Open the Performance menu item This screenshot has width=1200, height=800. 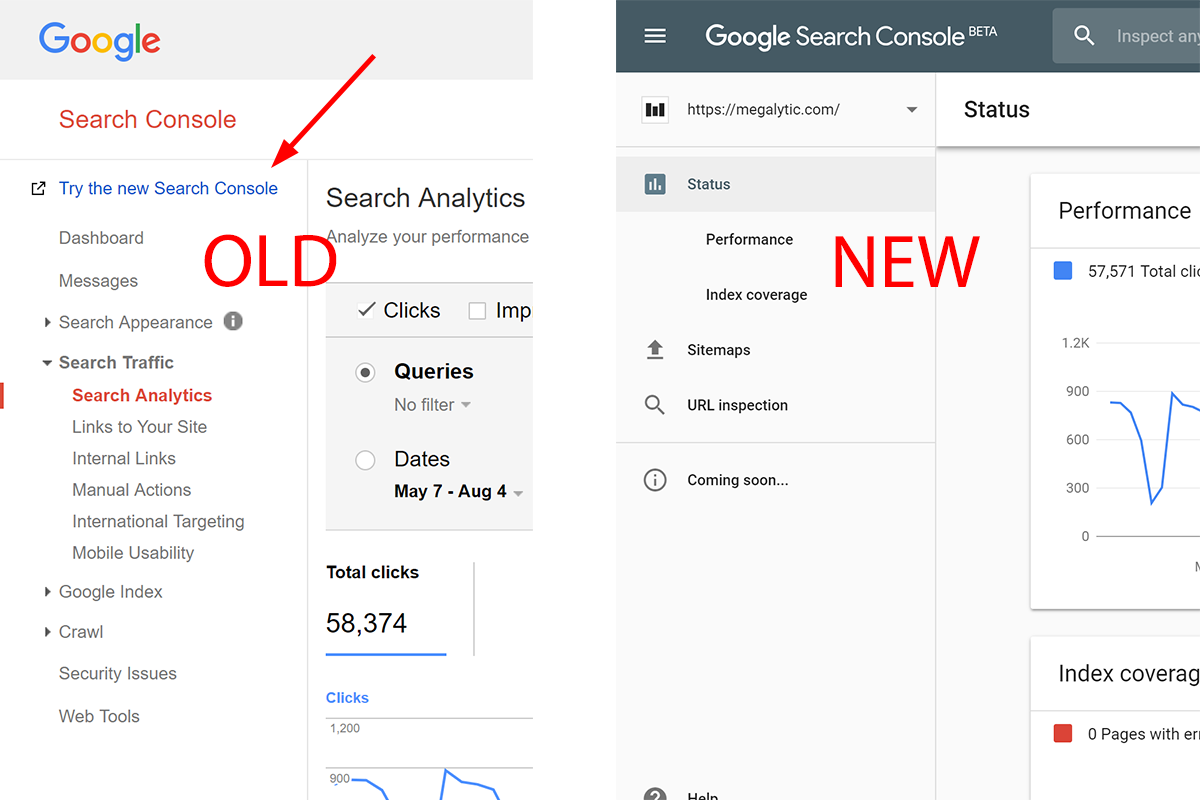tap(749, 240)
